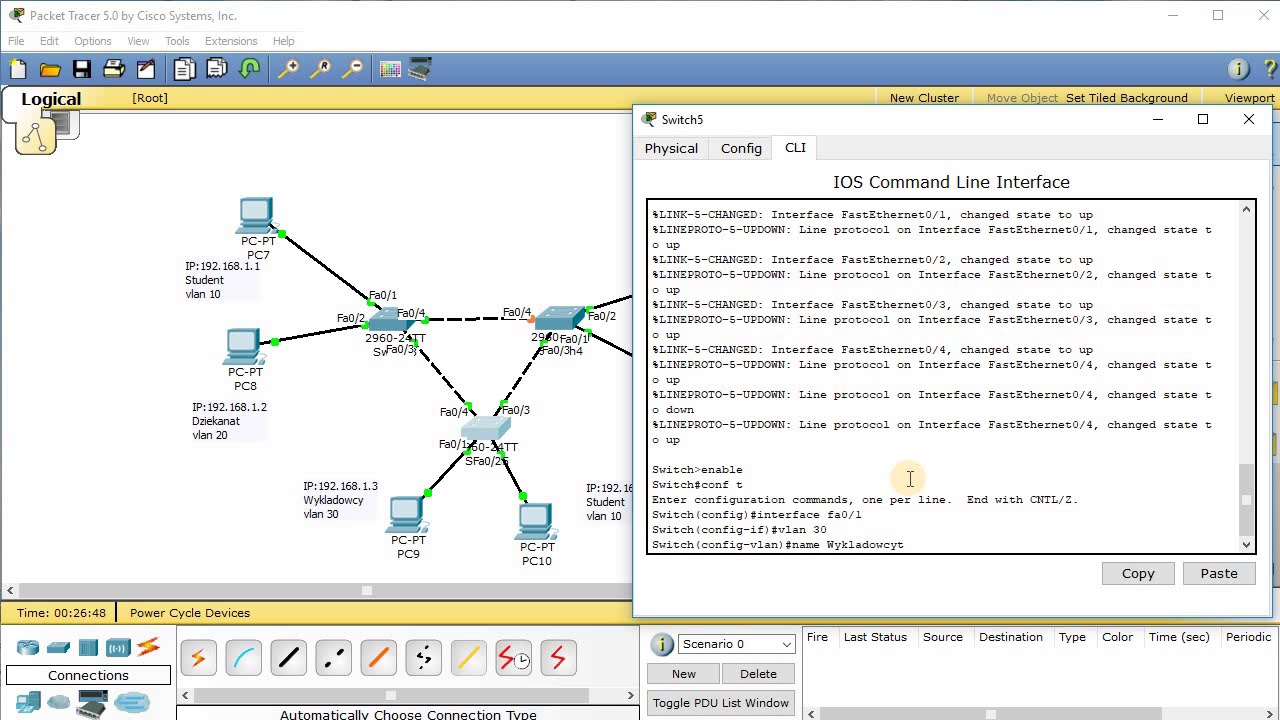Viewport: 1280px width, 720px height.
Task: Choose the light-blue Console cable
Action: [243, 658]
